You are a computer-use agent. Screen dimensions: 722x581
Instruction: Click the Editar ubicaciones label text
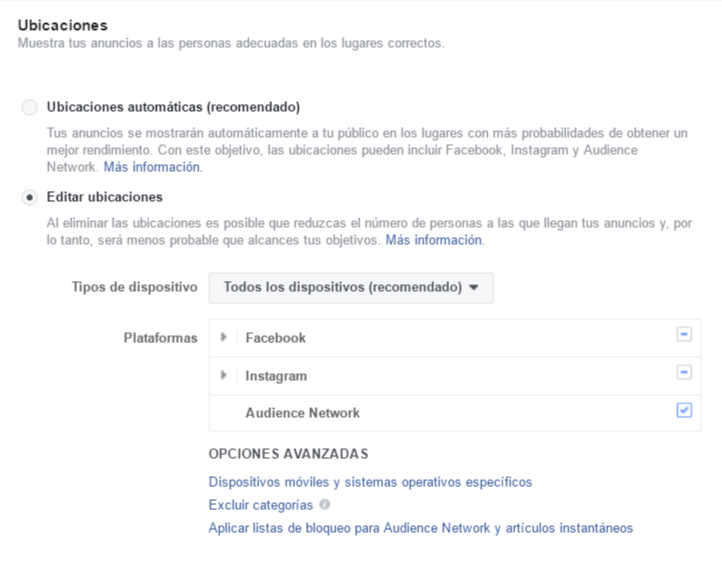[x=105, y=197]
